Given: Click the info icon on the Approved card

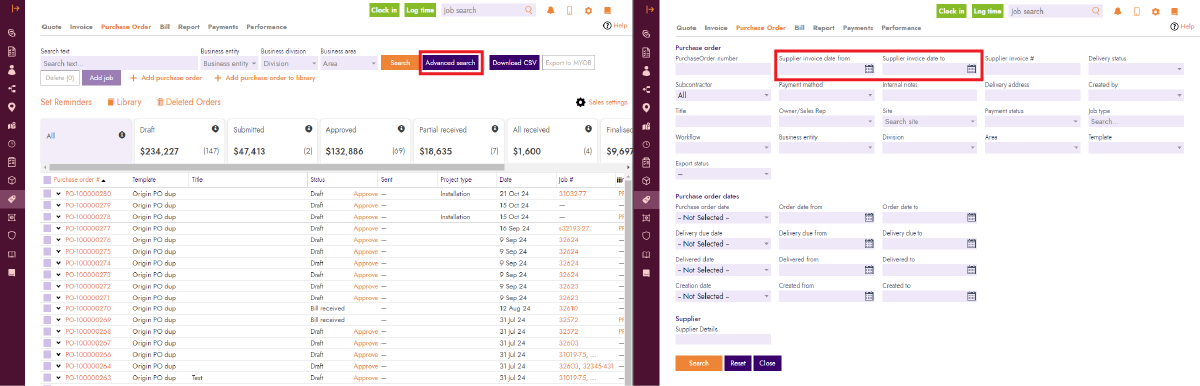Looking at the screenshot, I should (401, 129).
